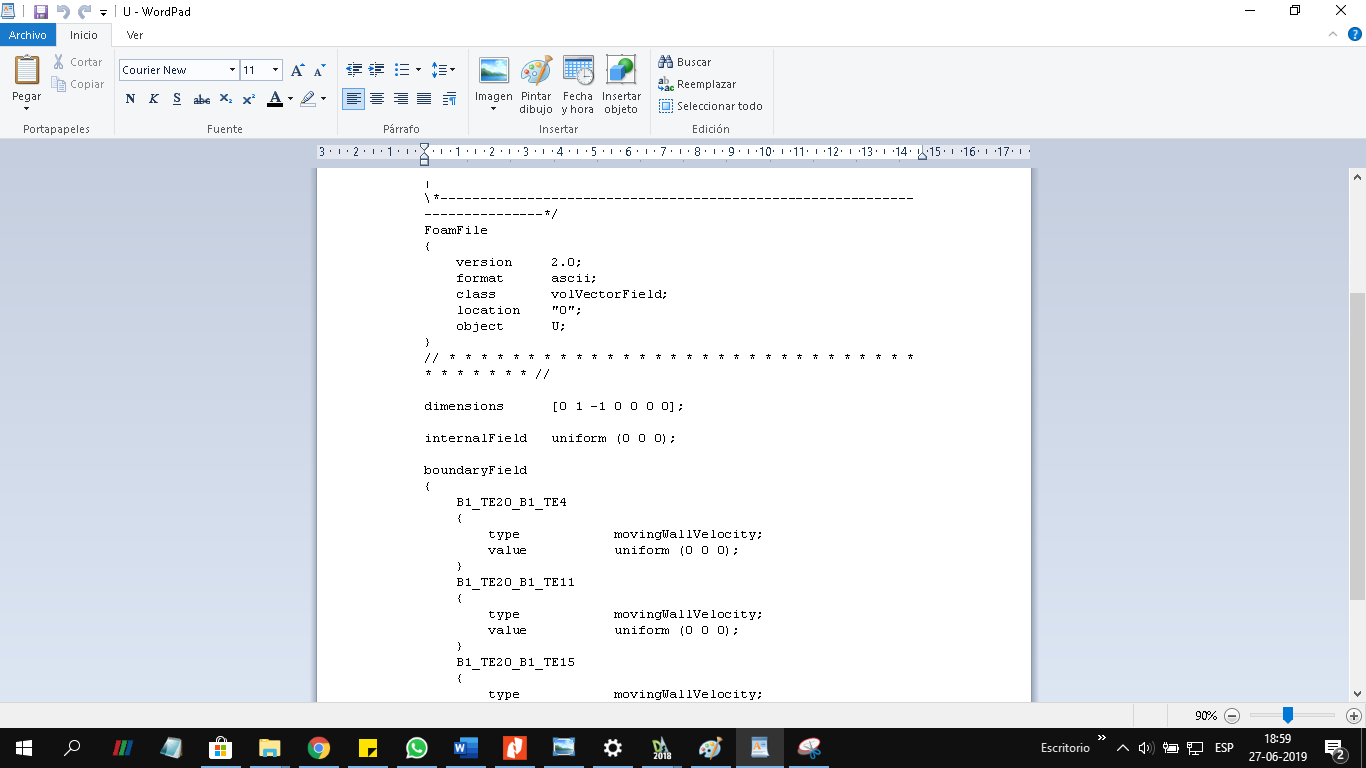Insert date and time with Fecha y hora

pyautogui.click(x=578, y=71)
